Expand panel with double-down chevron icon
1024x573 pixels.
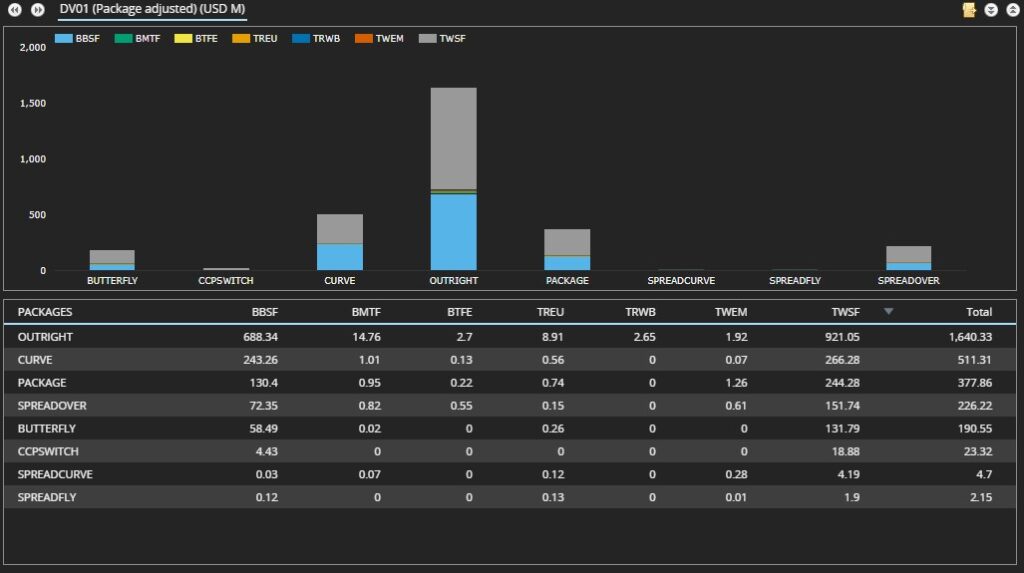(x=991, y=10)
